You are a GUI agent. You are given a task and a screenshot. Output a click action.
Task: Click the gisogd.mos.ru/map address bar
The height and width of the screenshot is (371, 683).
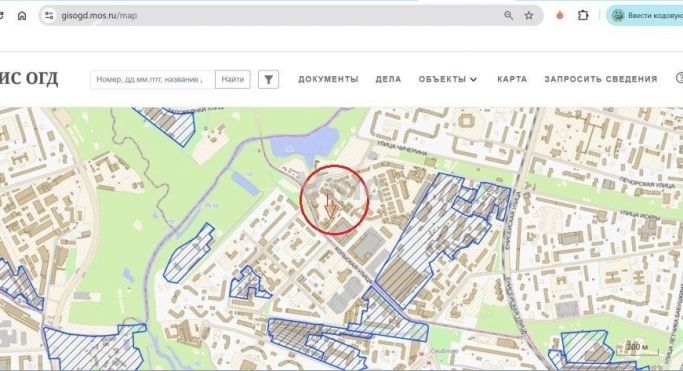(291, 16)
